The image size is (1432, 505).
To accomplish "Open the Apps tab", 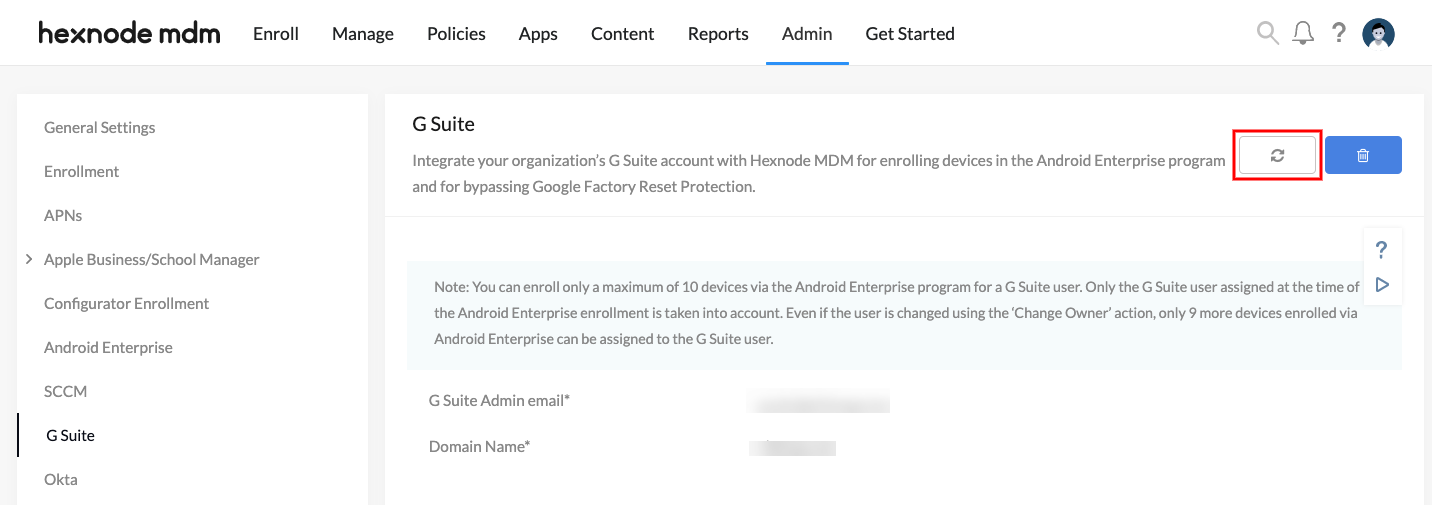I will tap(538, 33).
